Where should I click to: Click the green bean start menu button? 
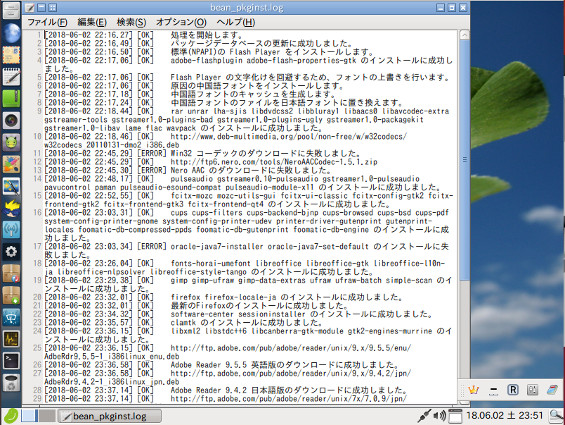click(x=11, y=416)
